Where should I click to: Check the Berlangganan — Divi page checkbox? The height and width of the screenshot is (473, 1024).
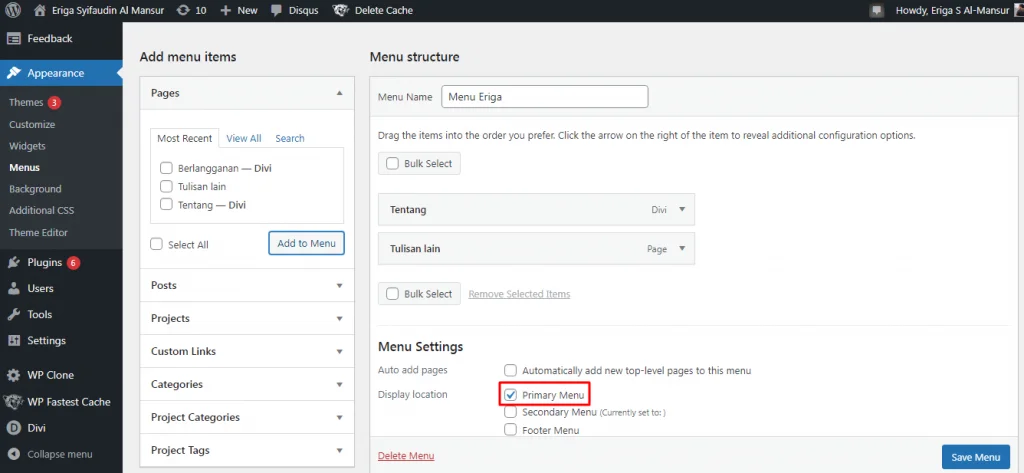[x=166, y=168]
